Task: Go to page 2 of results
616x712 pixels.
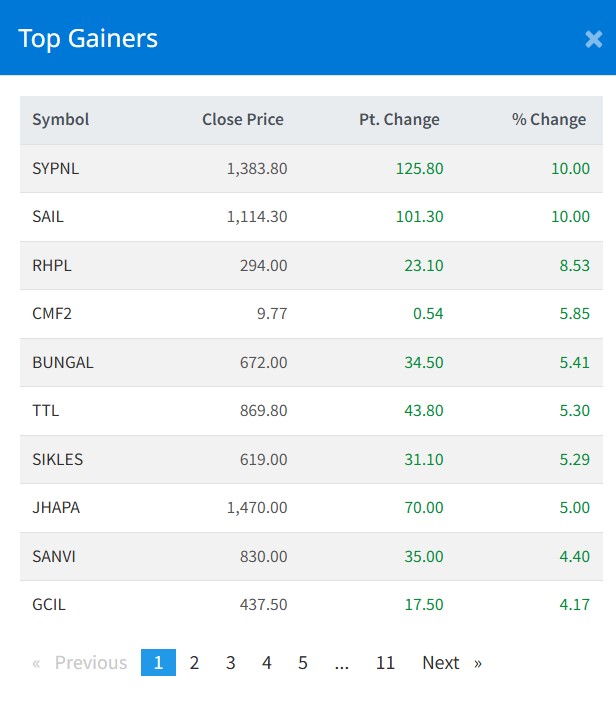Action: [x=194, y=663]
